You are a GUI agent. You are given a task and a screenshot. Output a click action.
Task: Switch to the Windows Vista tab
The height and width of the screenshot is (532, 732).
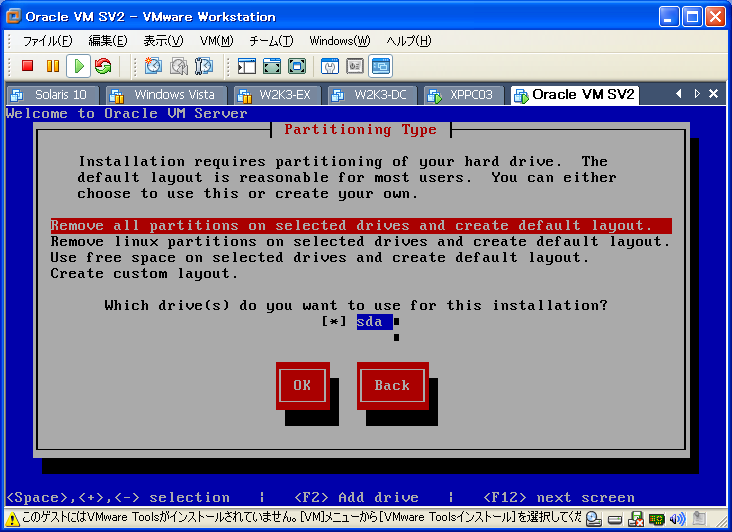coord(167,95)
